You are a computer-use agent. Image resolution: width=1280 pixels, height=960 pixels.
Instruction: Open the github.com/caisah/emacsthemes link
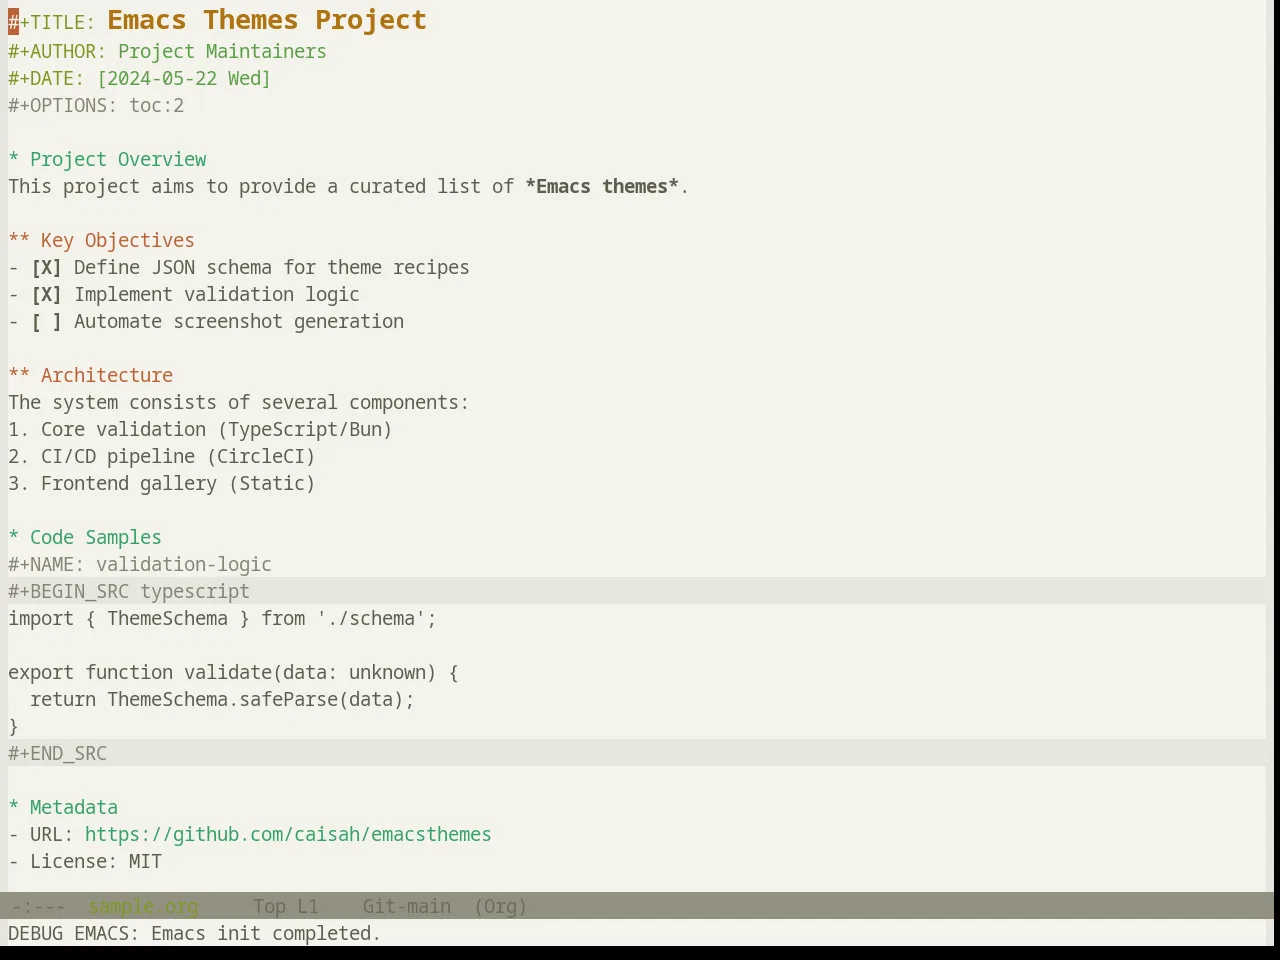click(x=288, y=835)
